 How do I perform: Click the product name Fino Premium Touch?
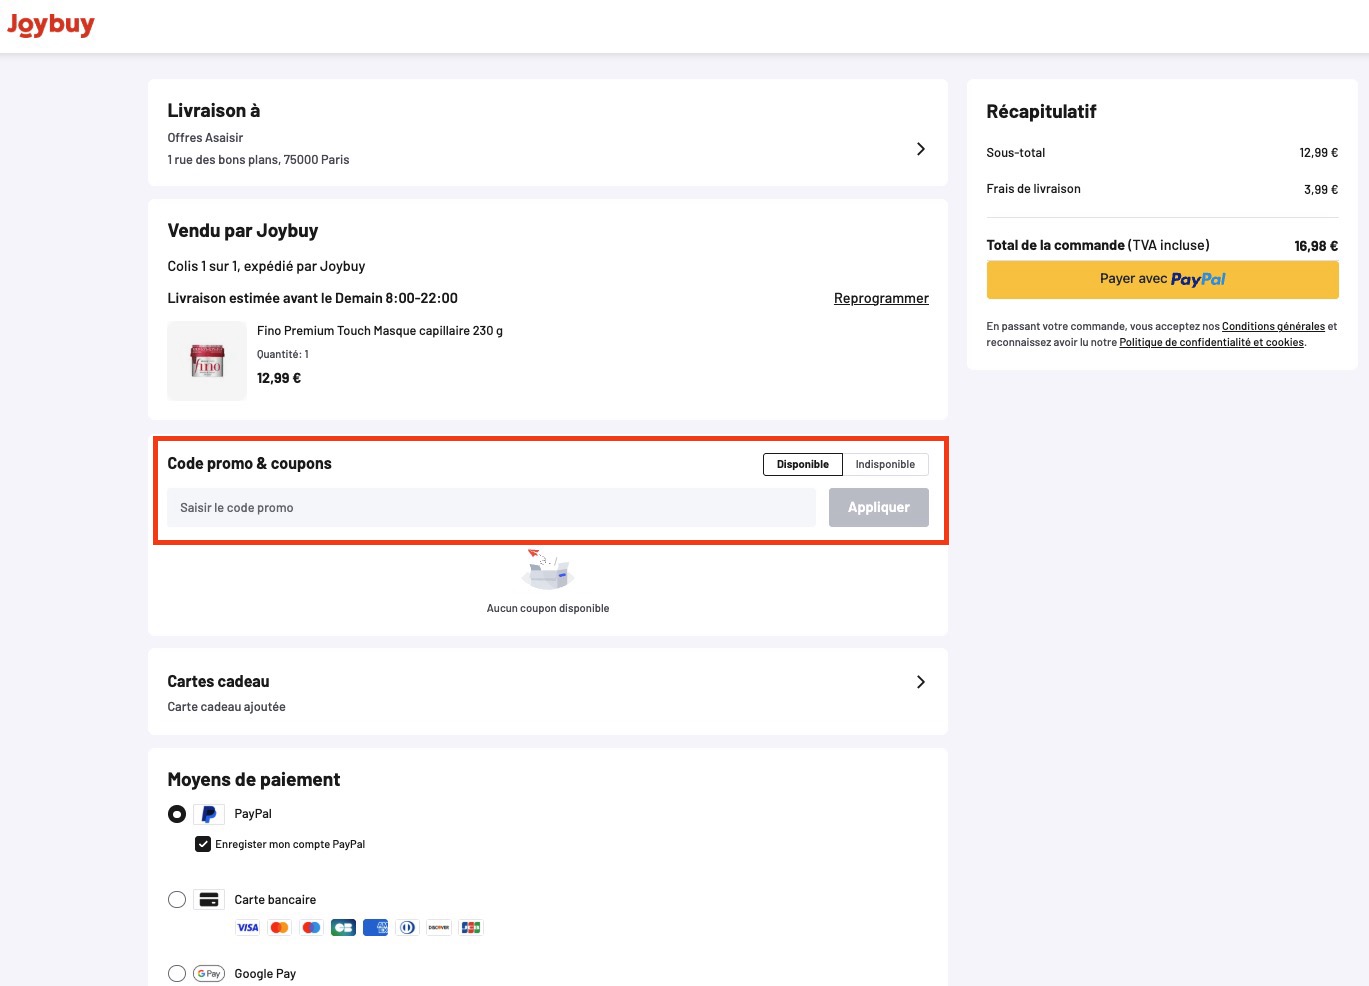[x=380, y=331]
